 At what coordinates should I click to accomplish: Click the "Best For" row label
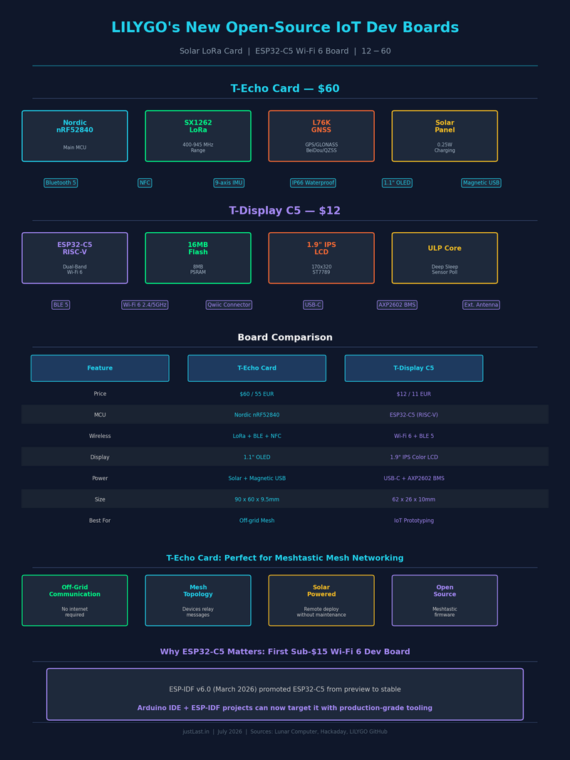click(x=100, y=521)
